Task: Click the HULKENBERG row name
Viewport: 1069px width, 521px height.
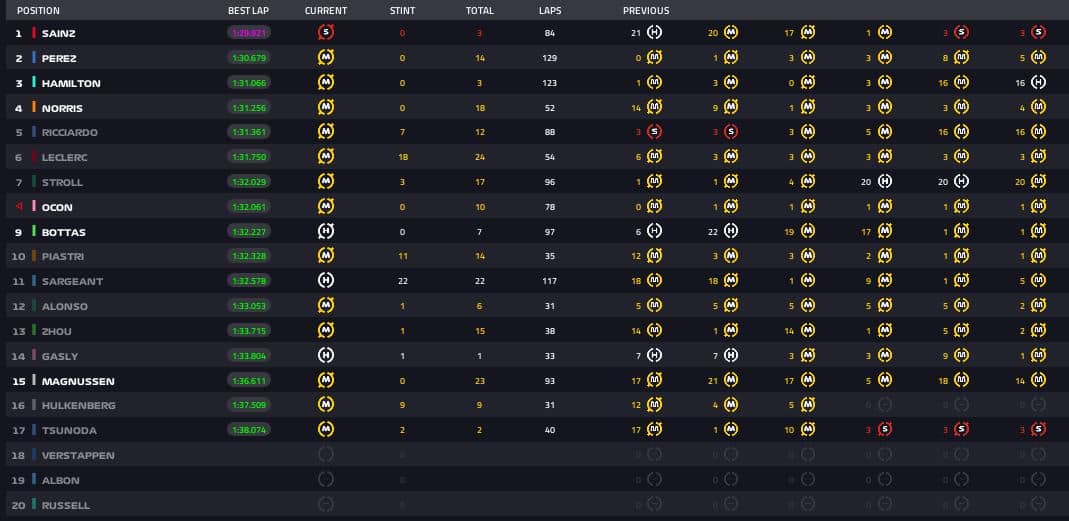Action: tap(78, 406)
